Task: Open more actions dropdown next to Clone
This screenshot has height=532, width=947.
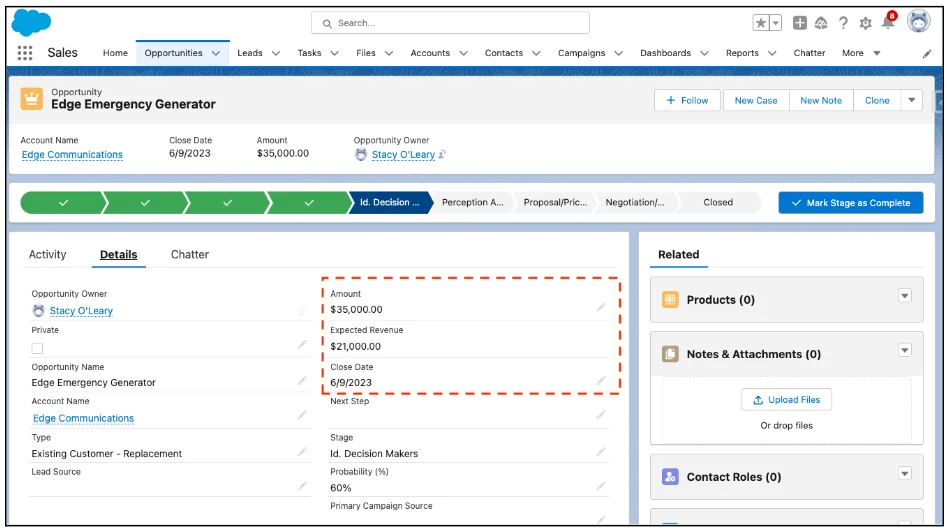Action: 911,100
